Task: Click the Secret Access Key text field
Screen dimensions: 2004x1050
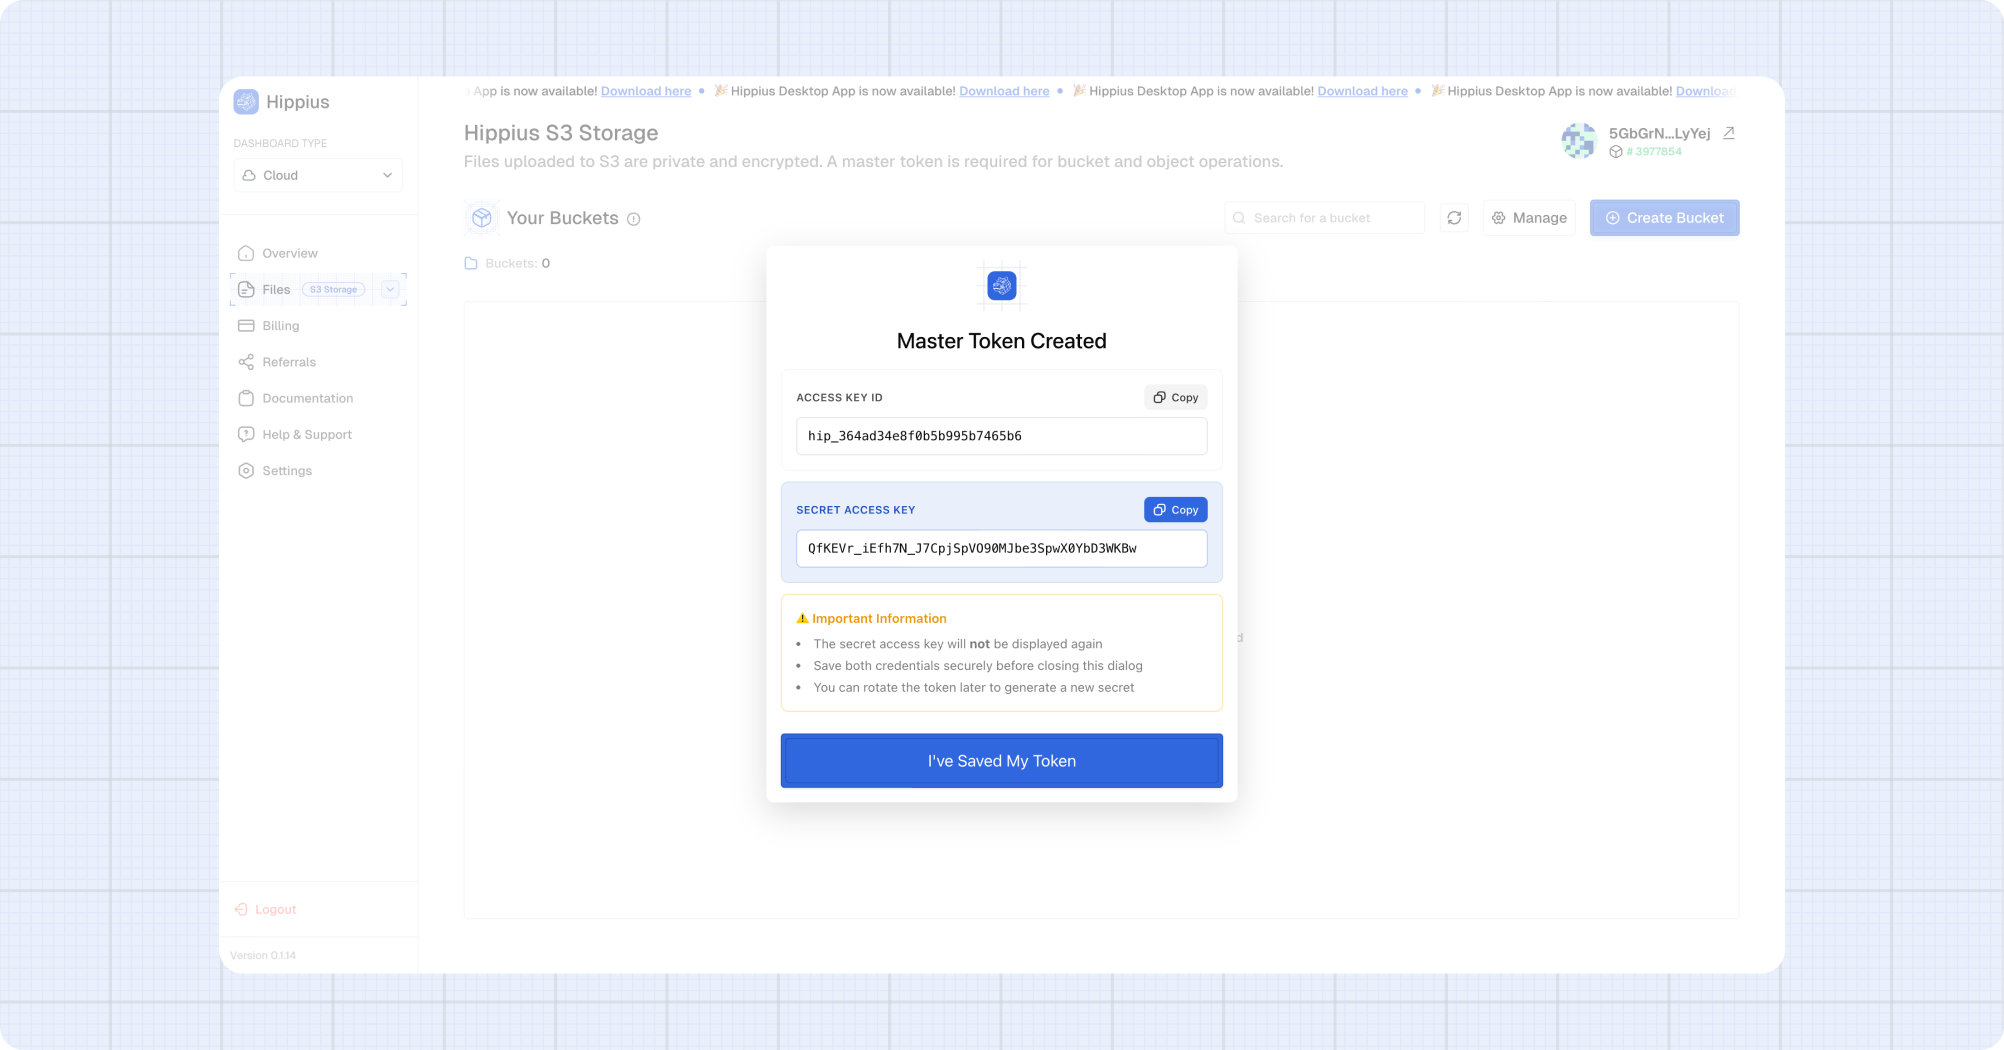Action: tap(1001, 548)
